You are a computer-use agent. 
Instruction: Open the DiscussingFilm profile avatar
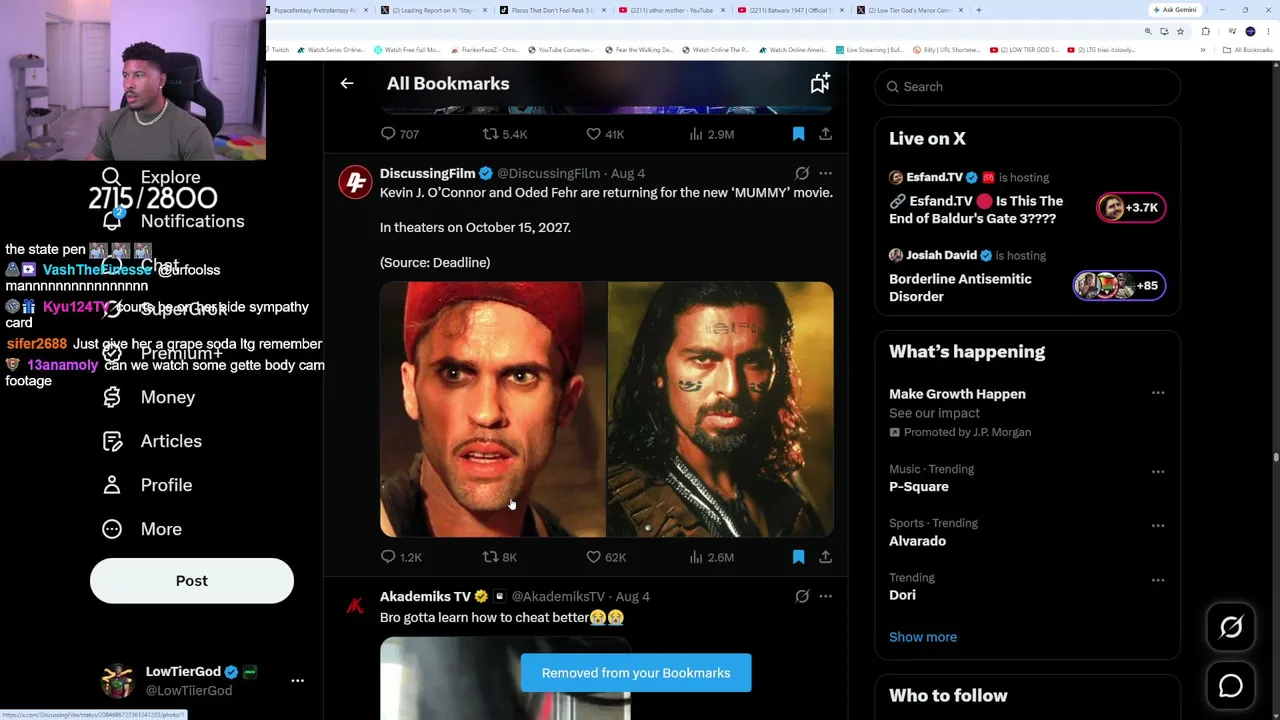(355, 182)
